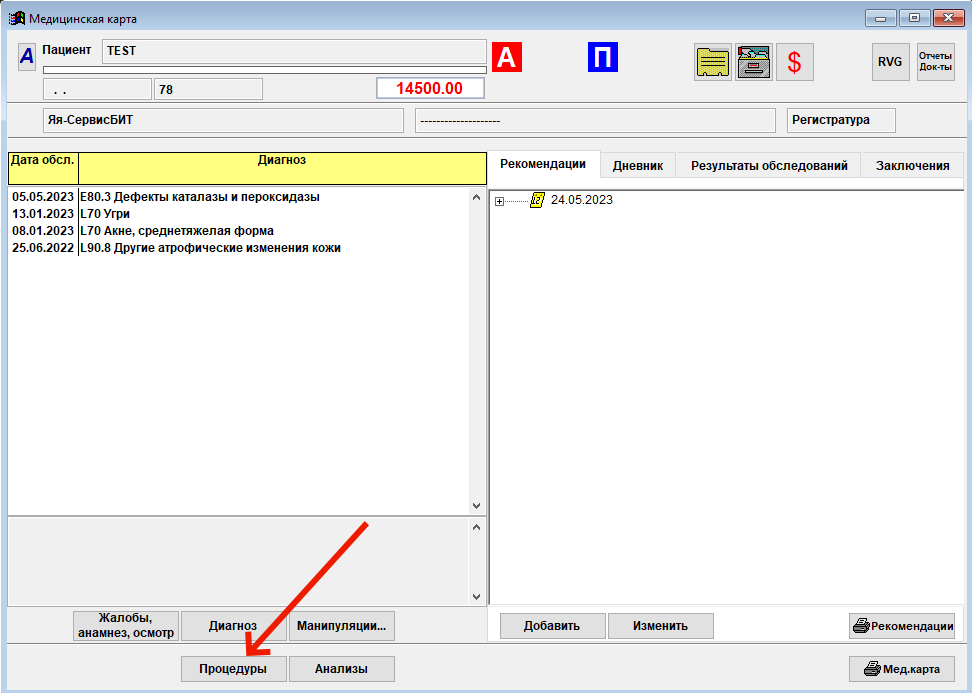The width and height of the screenshot is (972, 693).
Task: Click the Процедуры button
Action: 233,669
